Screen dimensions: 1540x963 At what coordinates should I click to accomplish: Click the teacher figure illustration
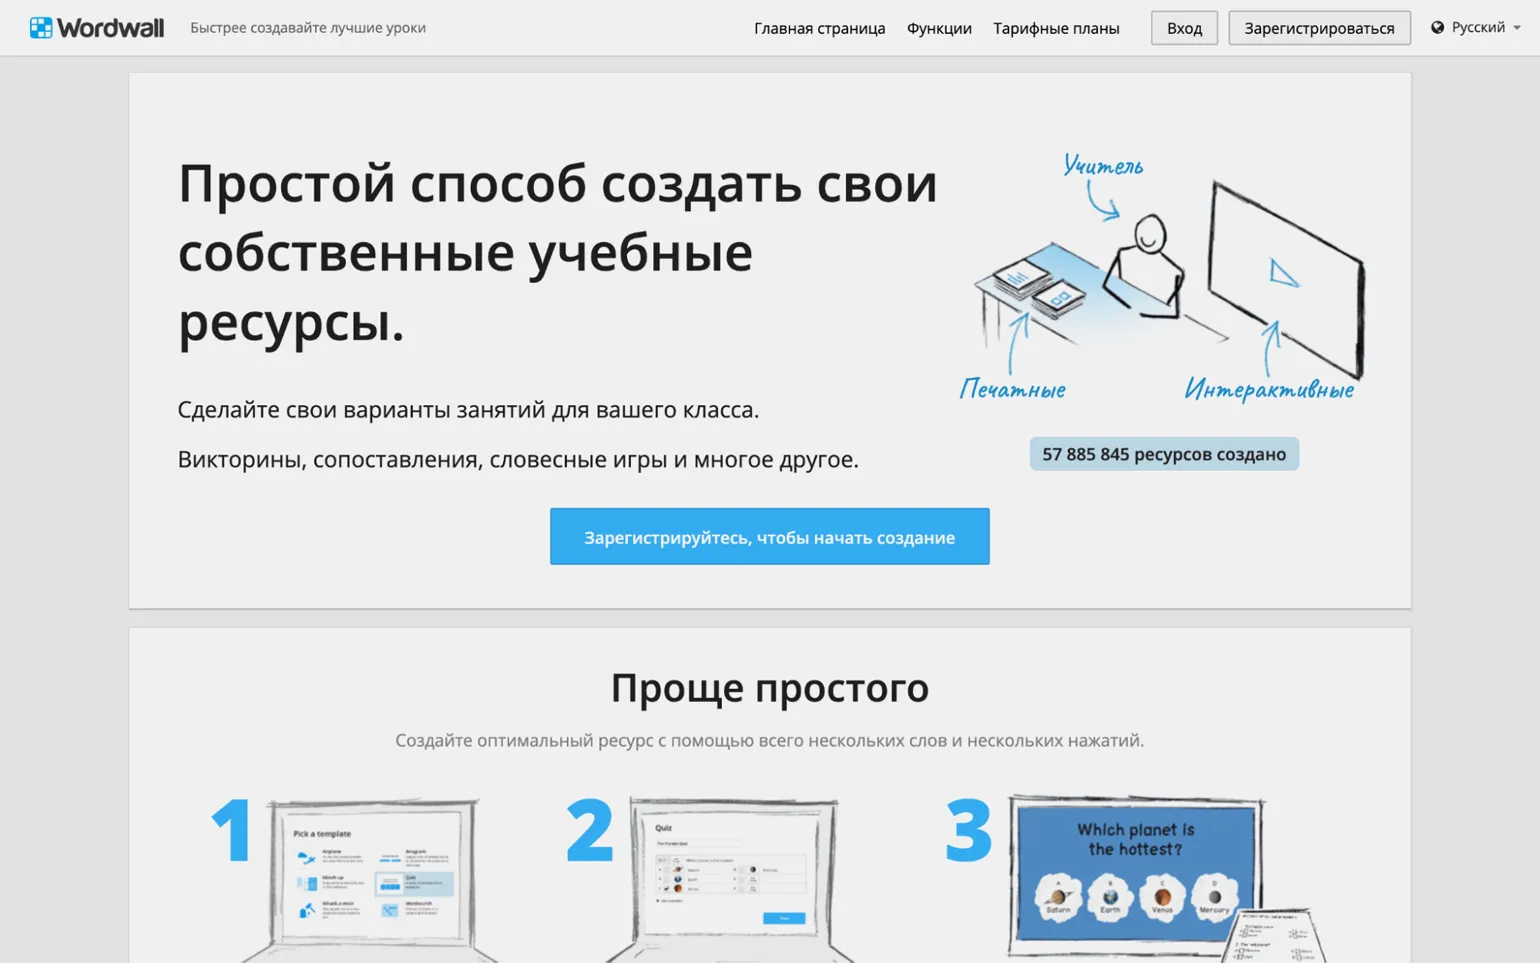pos(1146,265)
